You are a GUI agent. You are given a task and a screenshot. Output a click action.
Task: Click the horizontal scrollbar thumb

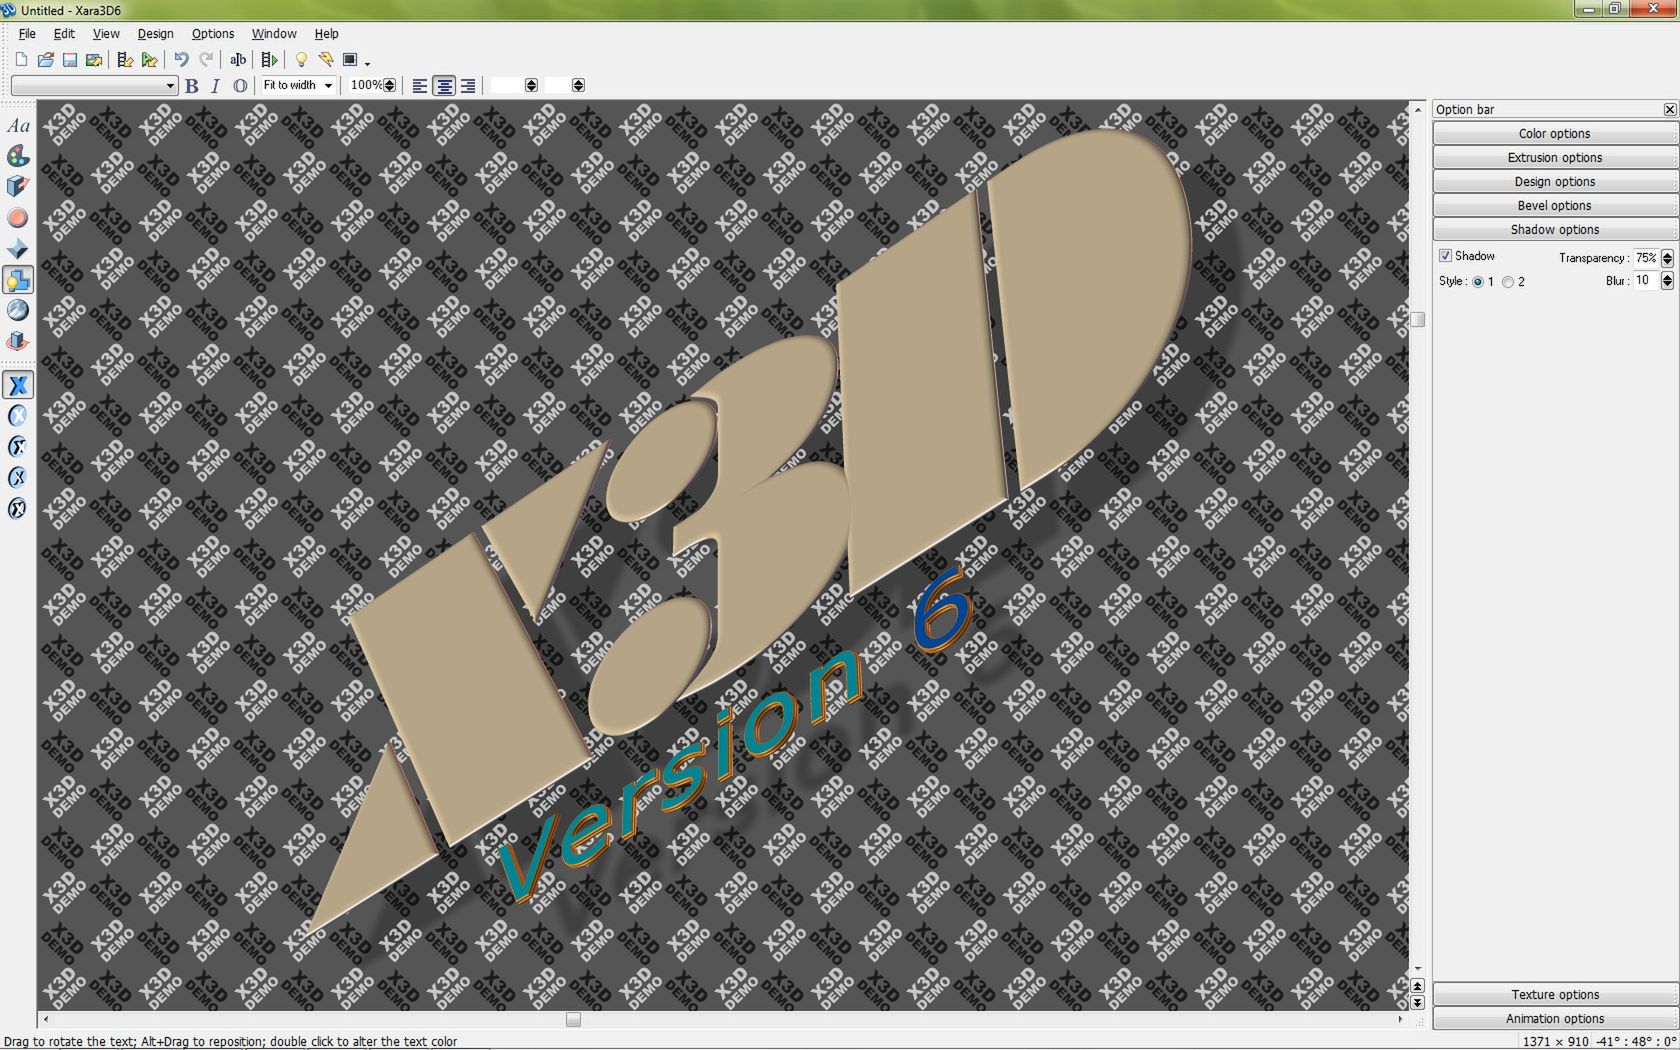tap(573, 1020)
